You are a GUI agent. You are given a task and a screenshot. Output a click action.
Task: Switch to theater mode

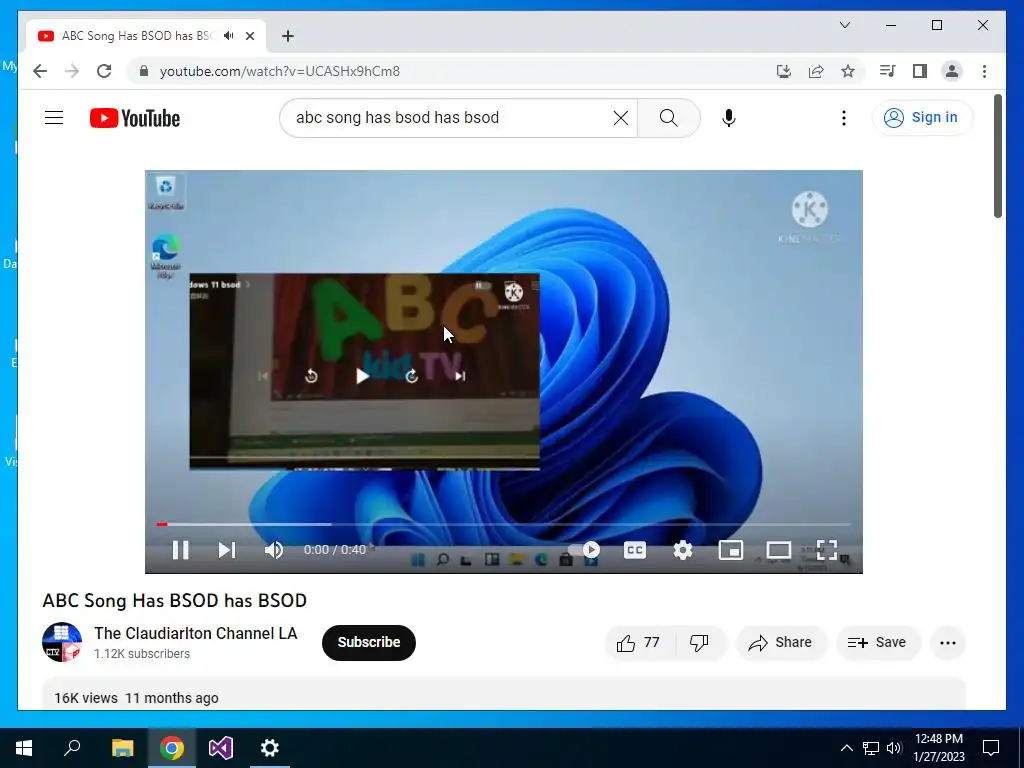pos(778,550)
